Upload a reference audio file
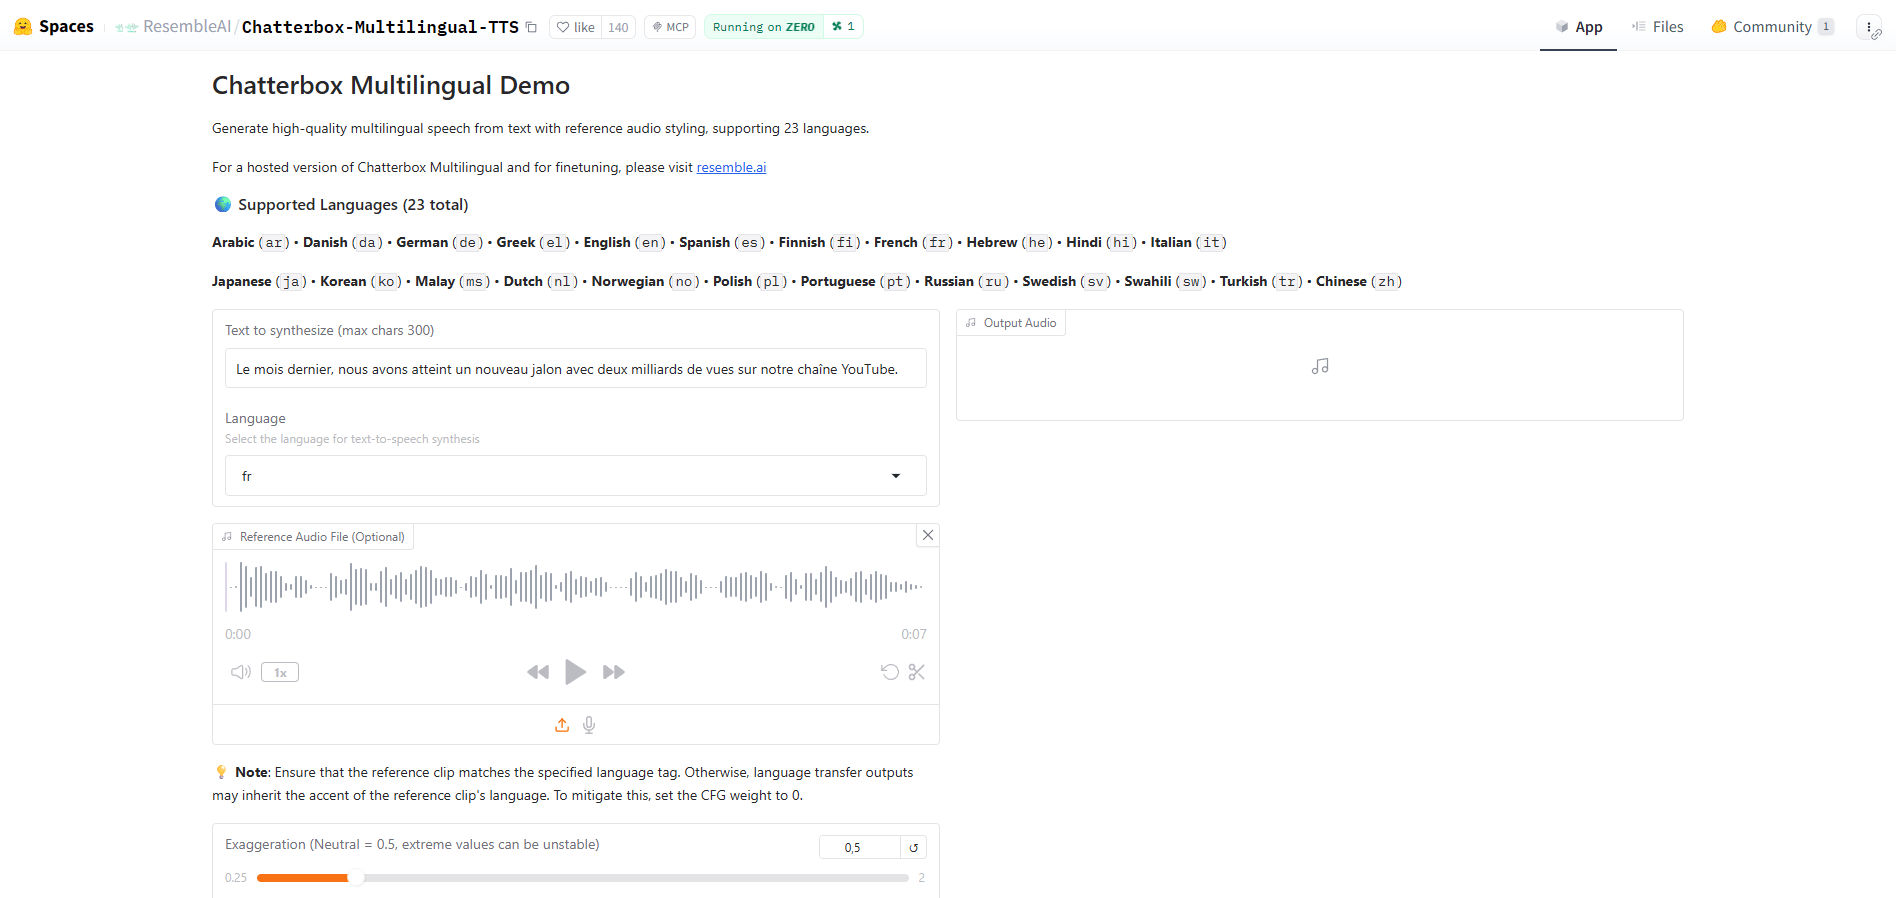Image resolution: width=1896 pixels, height=898 pixels. click(x=562, y=725)
